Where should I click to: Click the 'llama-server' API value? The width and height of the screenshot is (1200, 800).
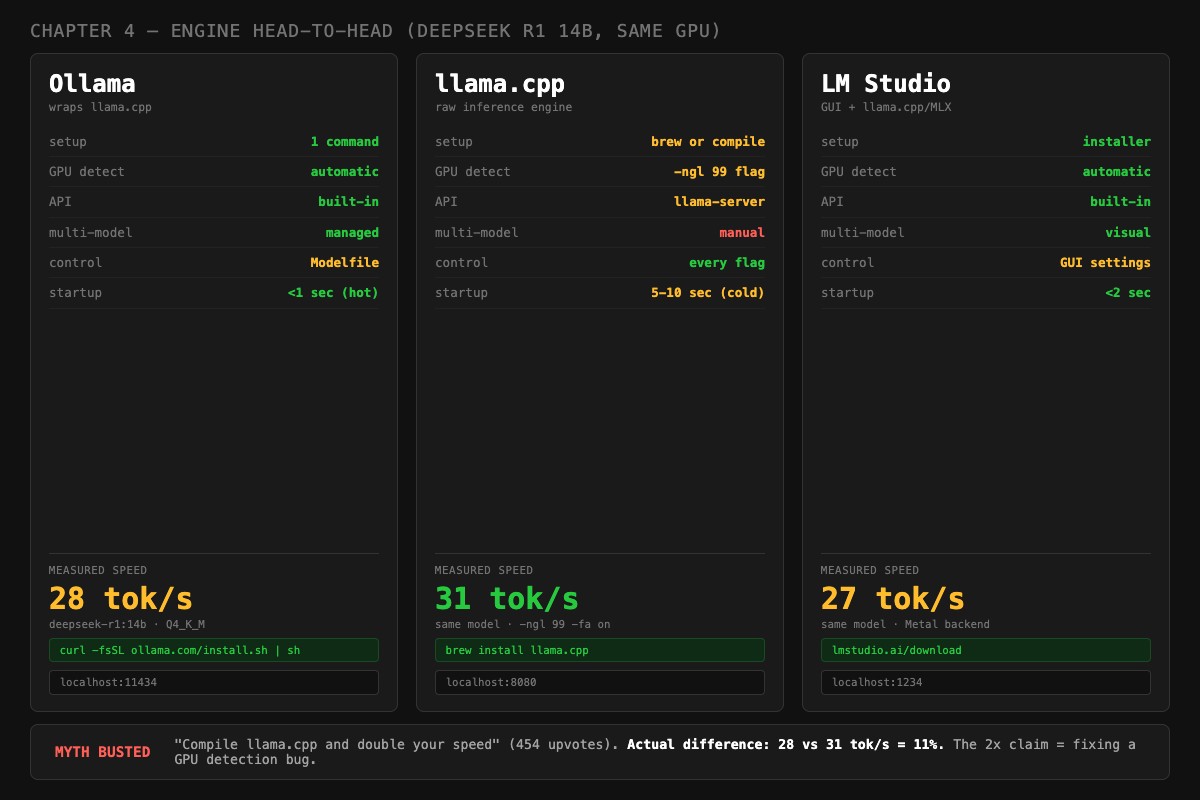[x=719, y=202]
